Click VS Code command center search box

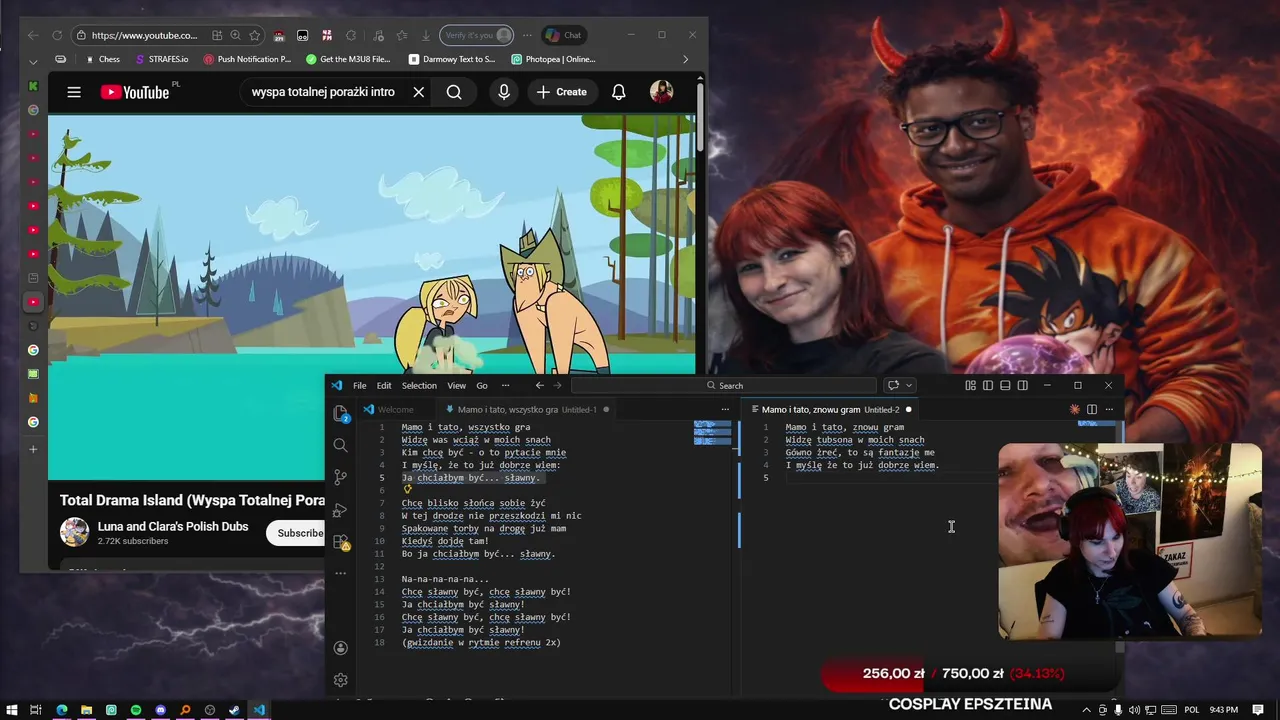[724, 385]
